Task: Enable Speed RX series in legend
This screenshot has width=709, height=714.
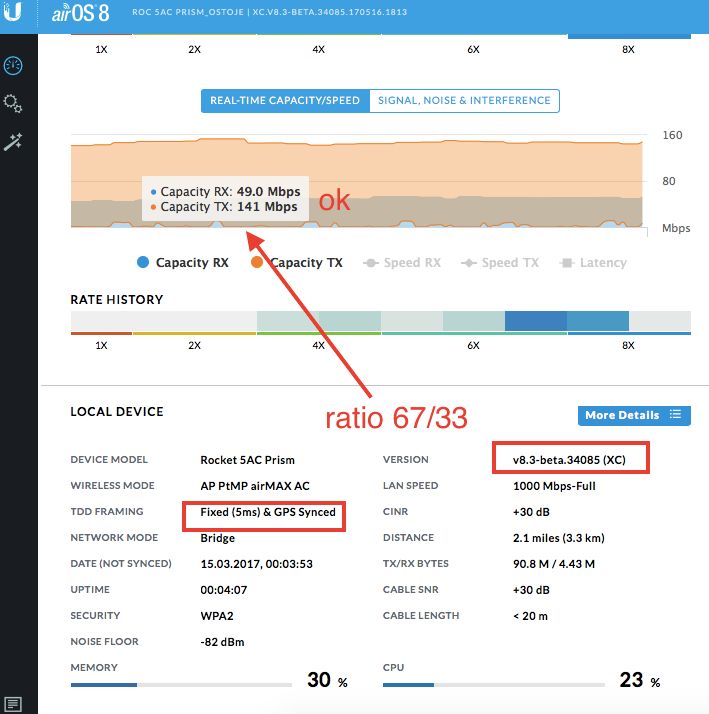Action: [x=402, y=263]
